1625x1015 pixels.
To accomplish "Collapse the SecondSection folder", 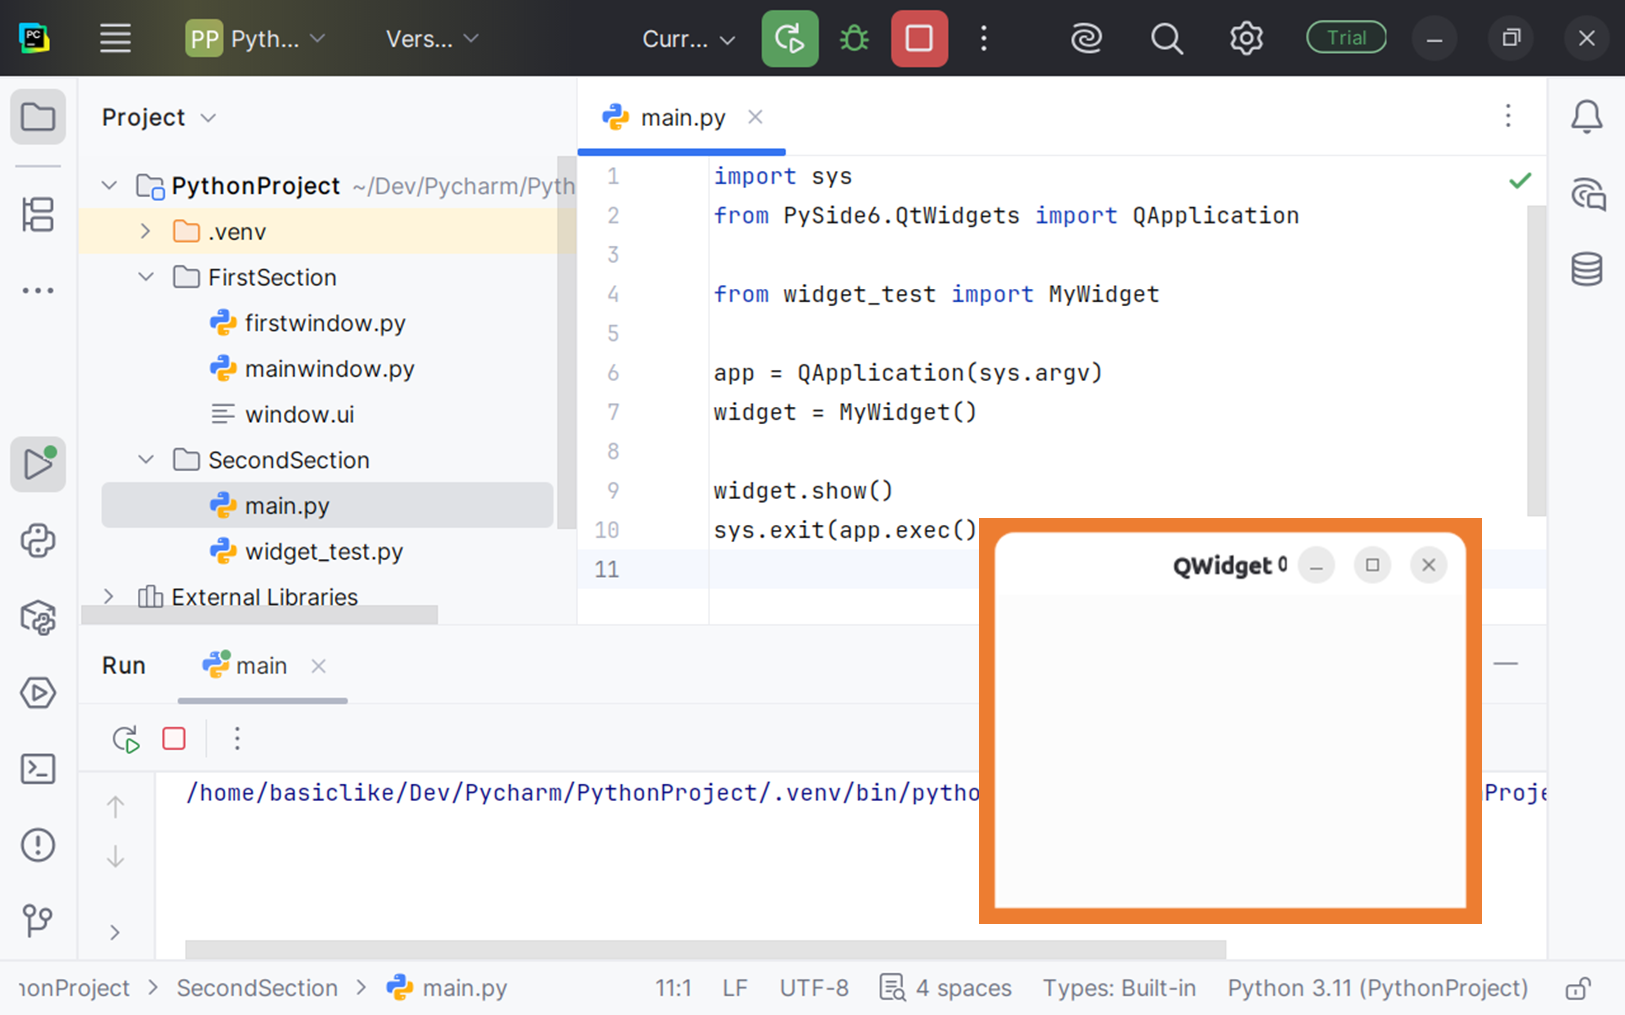I will point(146,460).
